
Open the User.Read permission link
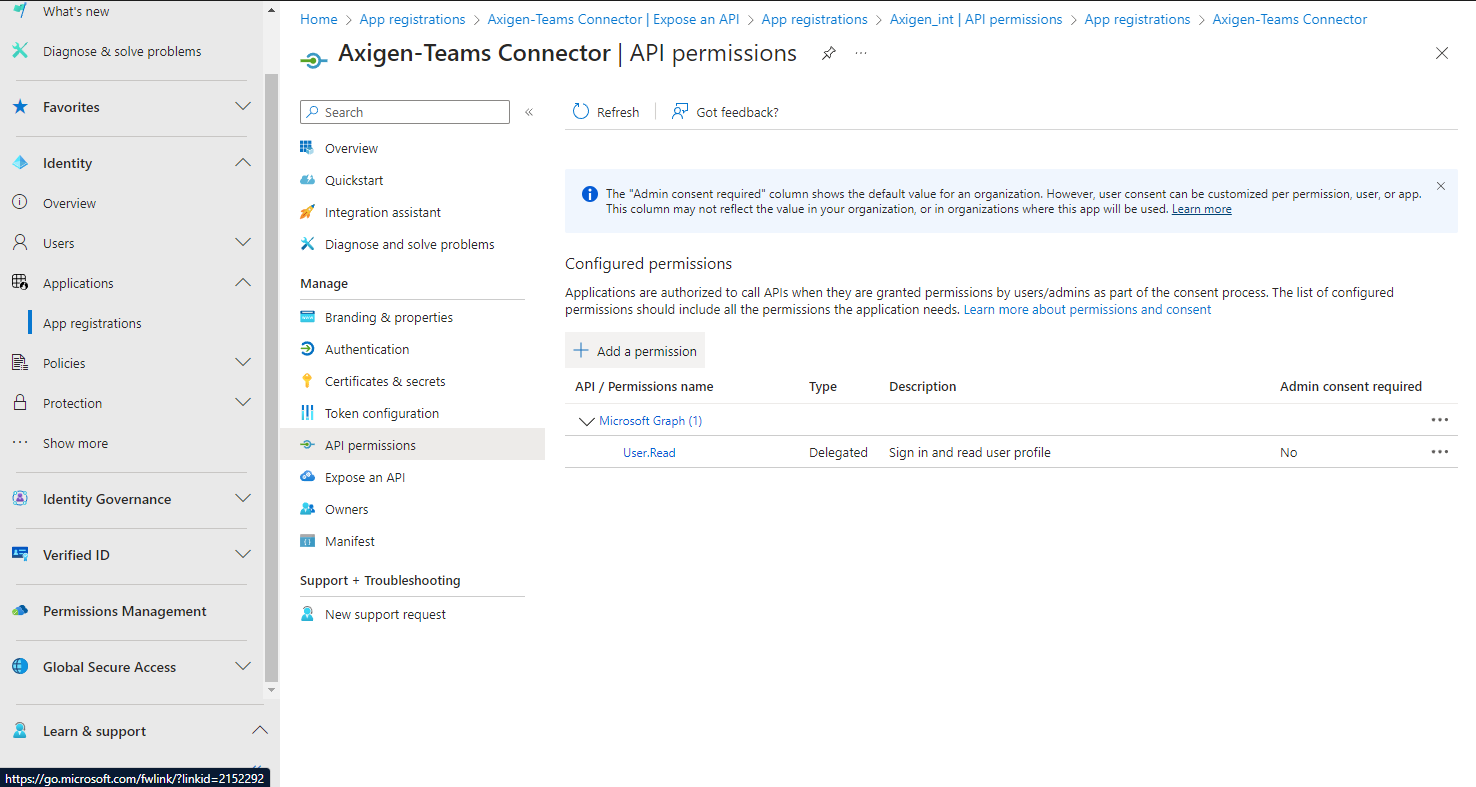pos(649,453)
